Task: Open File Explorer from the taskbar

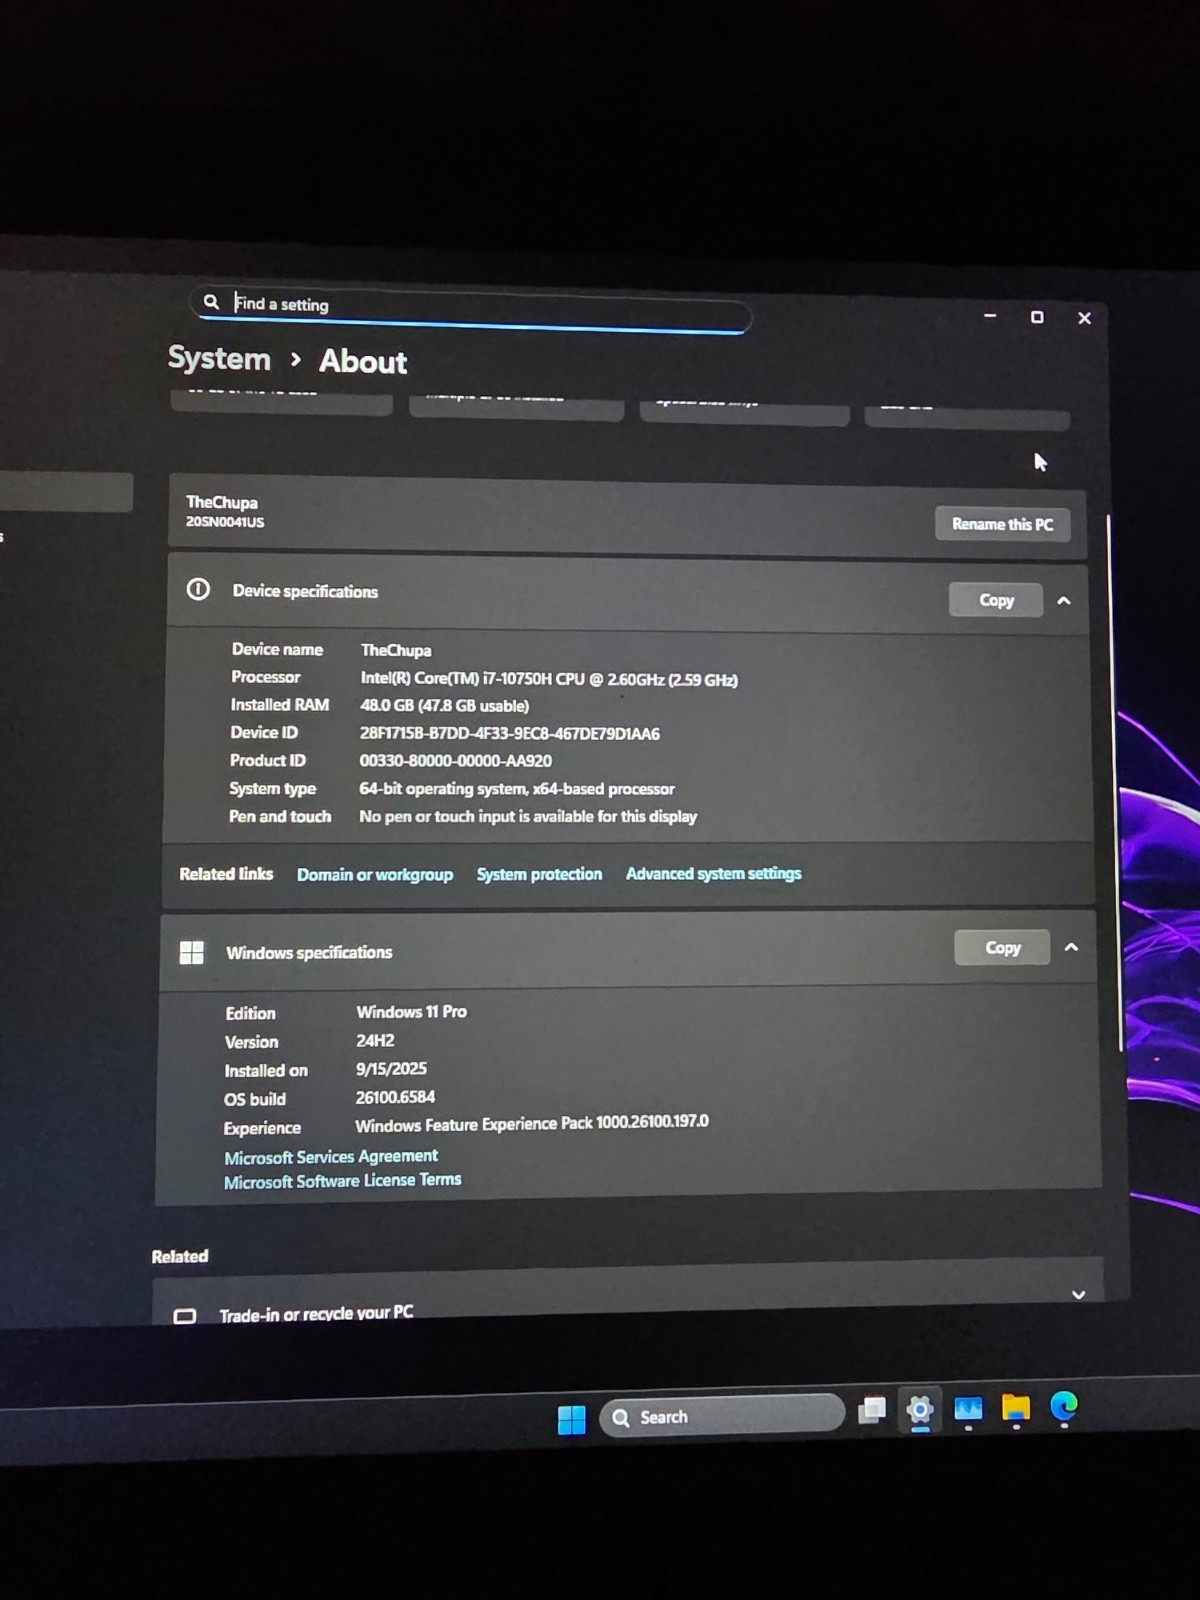Action: [1016, 1408]
